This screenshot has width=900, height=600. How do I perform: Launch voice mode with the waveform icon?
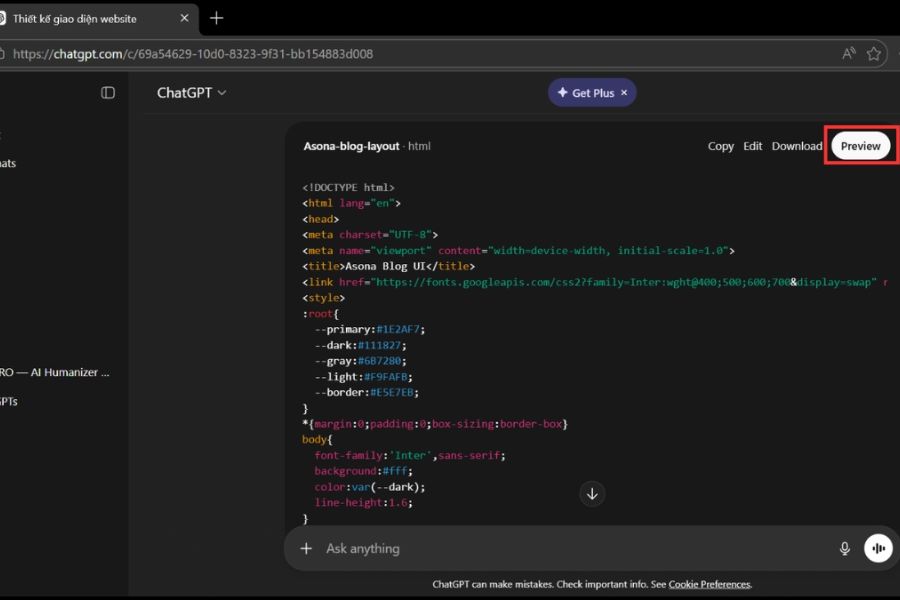(878, 548)
